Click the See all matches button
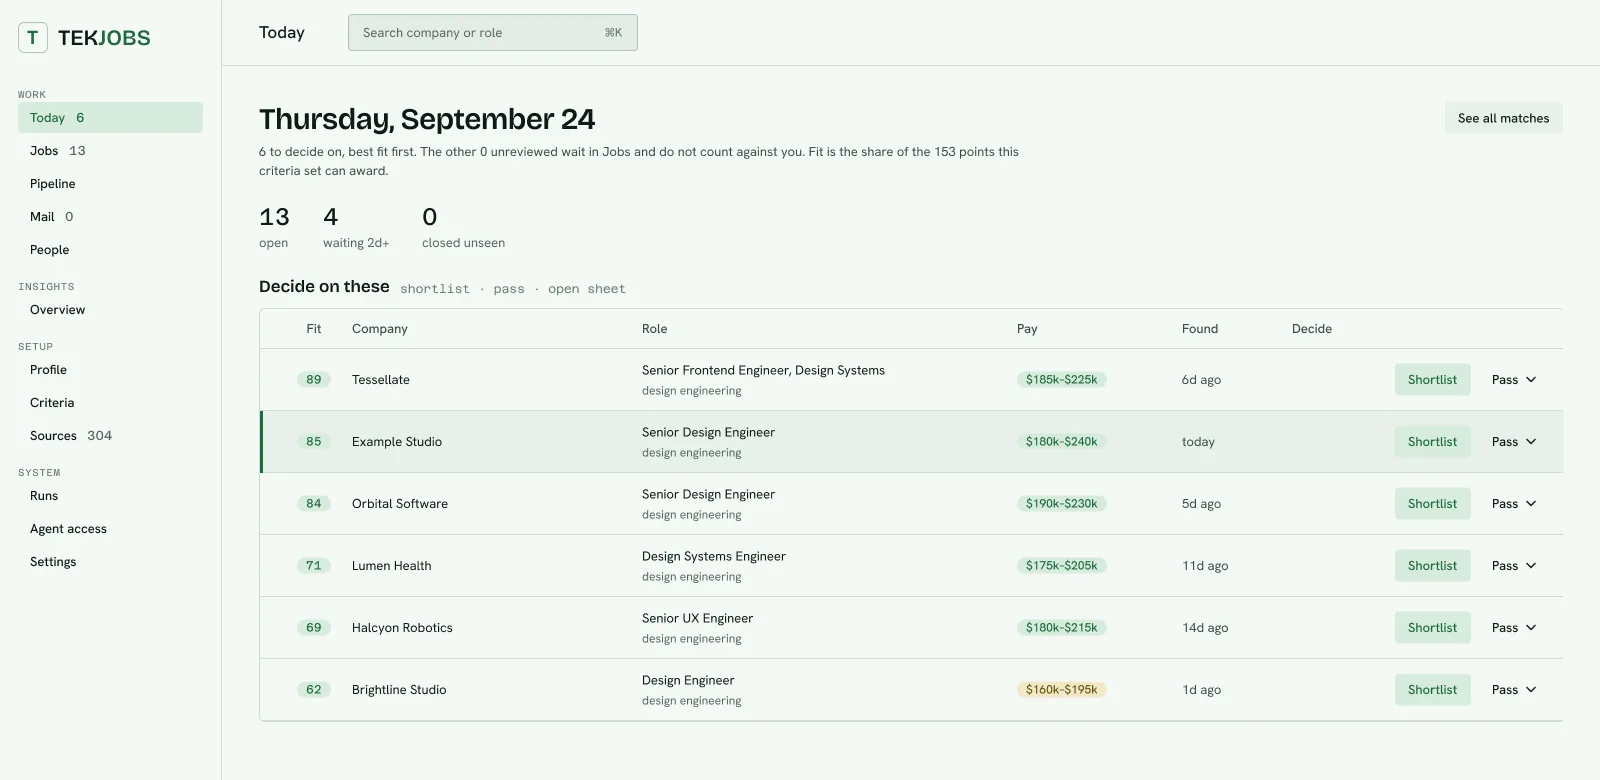The width and height of the screenshot is (1600, 780). 1503,118
